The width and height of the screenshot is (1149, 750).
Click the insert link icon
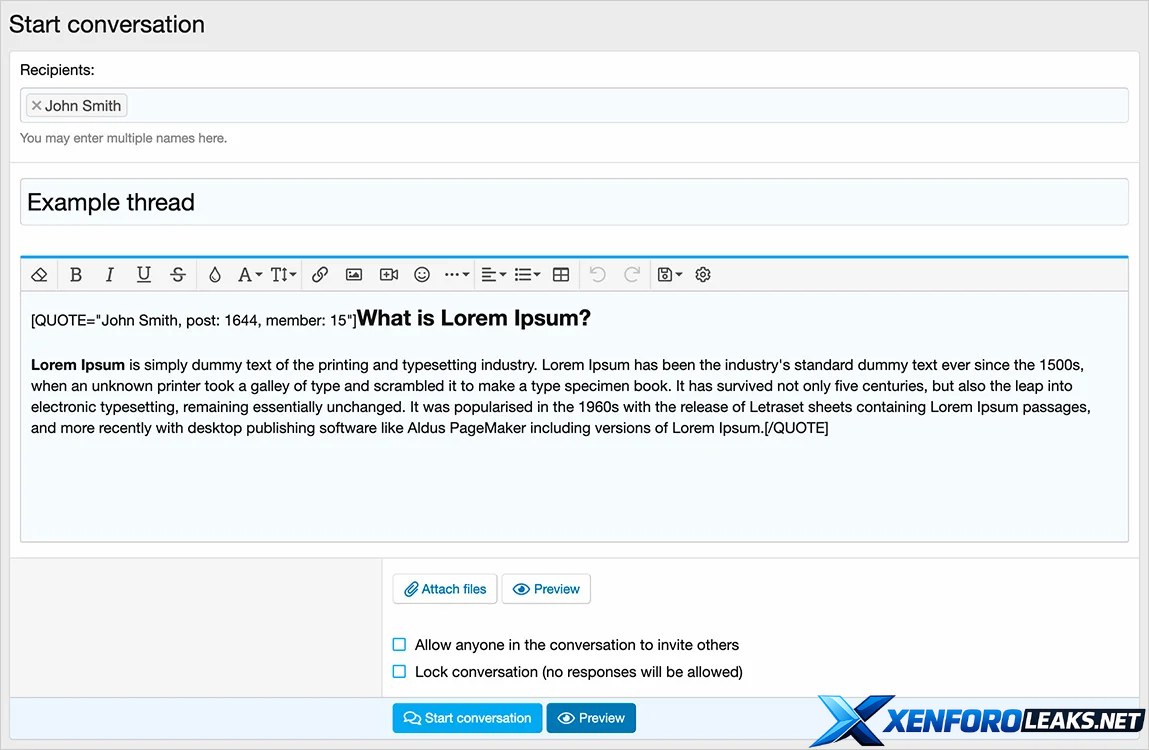(320, 275)
